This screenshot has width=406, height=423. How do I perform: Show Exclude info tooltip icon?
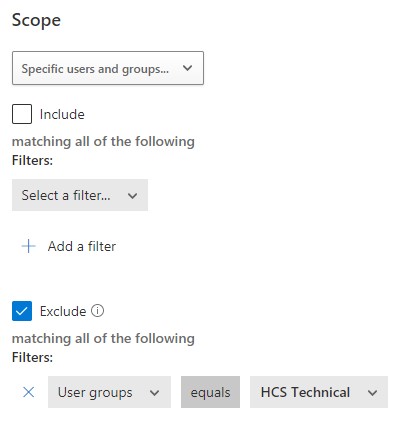coord(98,311)
